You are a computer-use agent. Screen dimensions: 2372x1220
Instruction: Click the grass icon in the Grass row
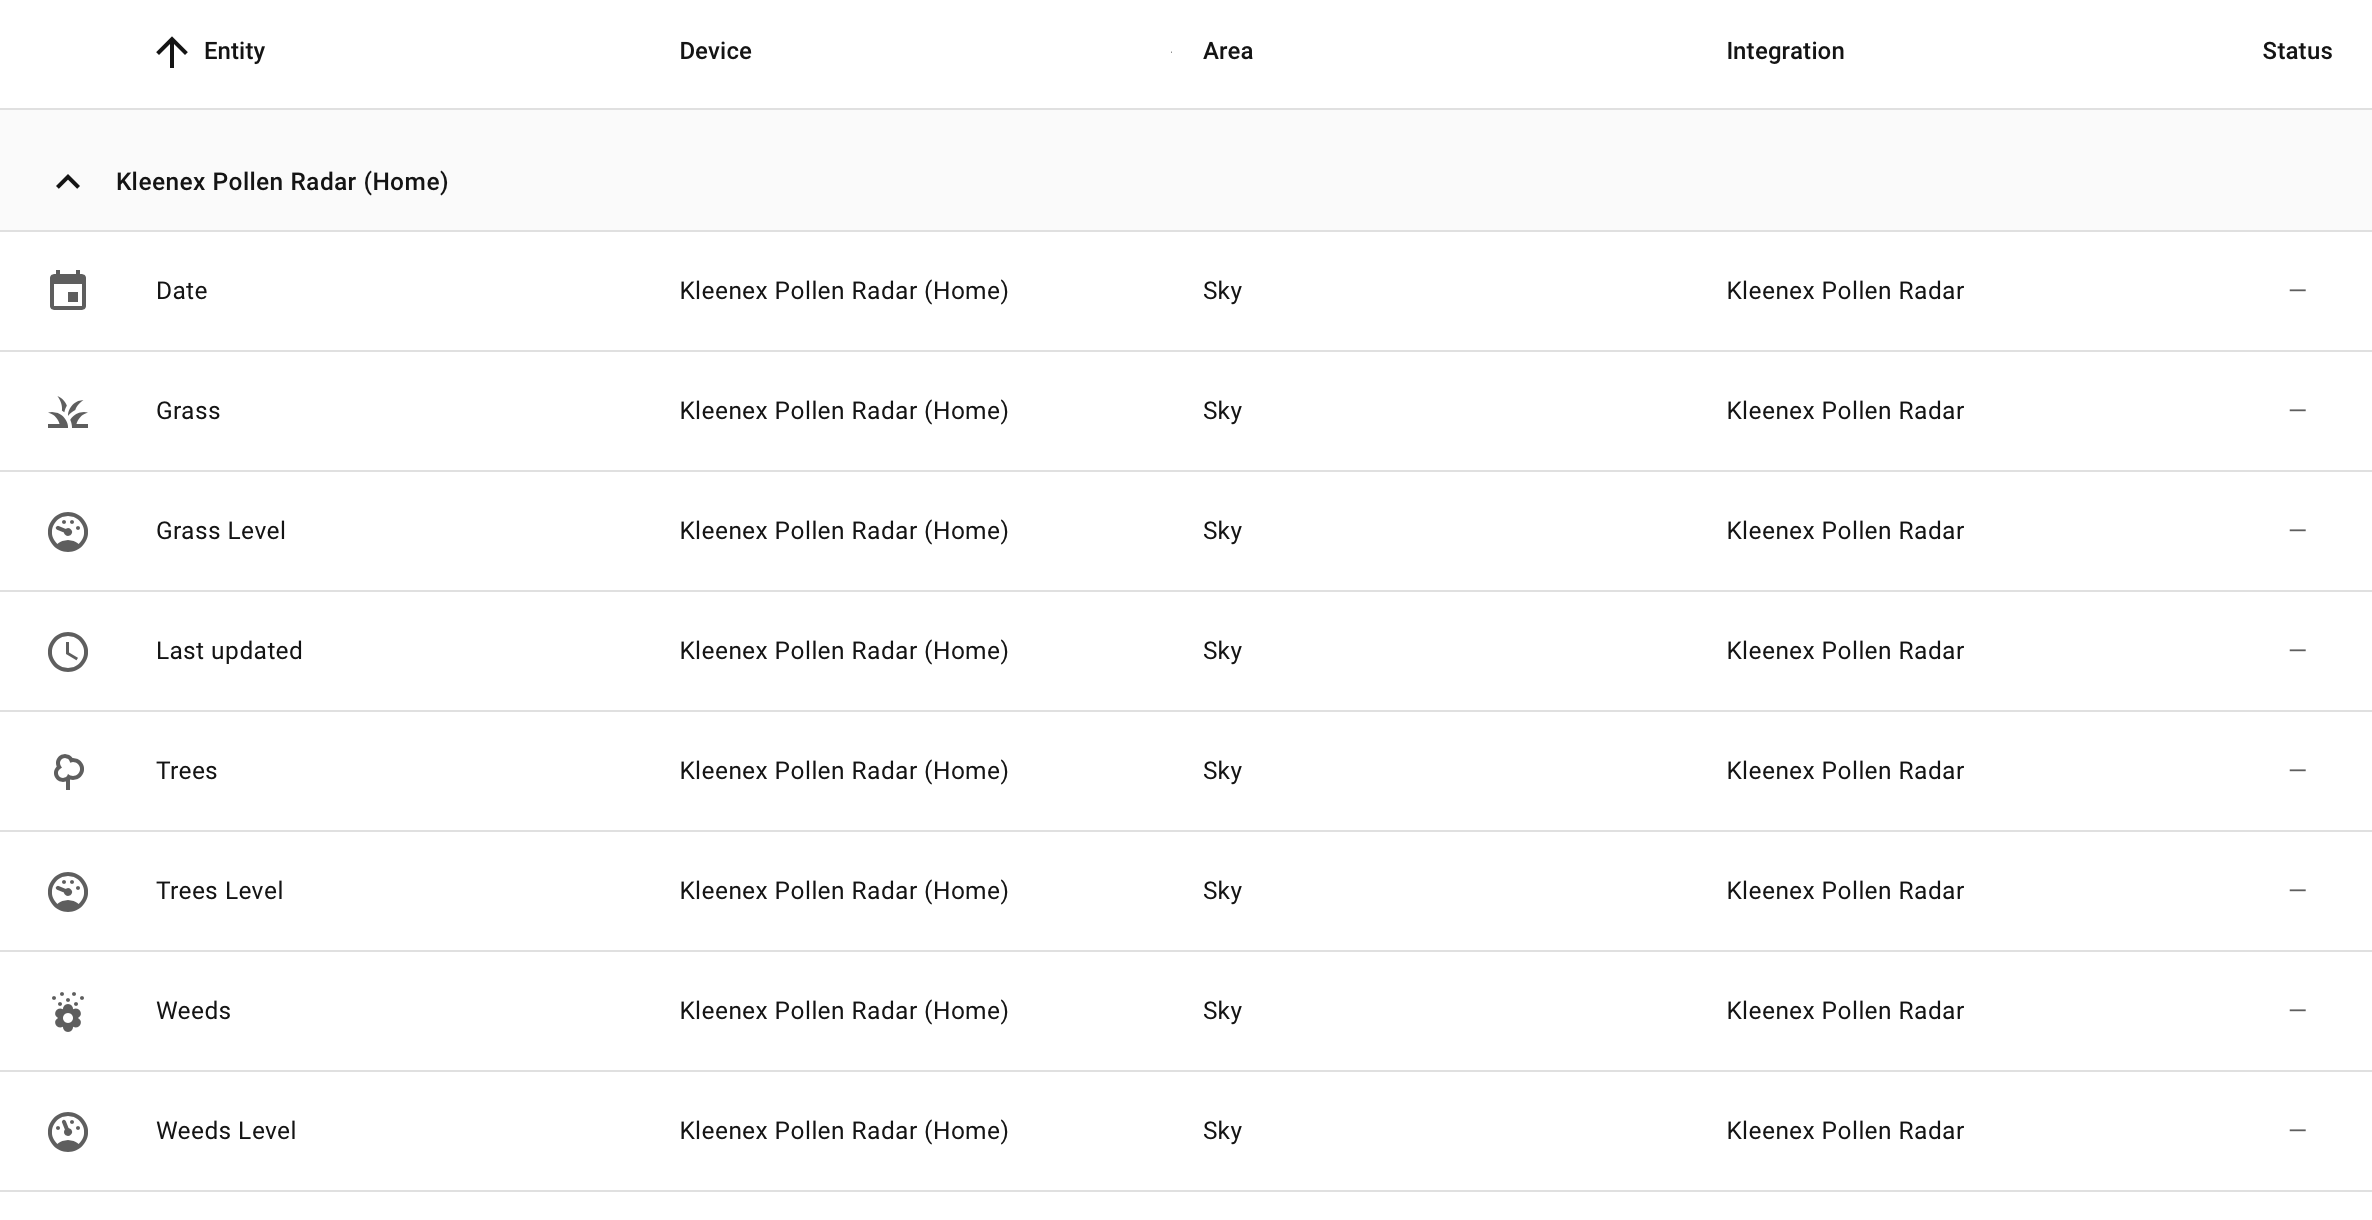click(68, 412)
